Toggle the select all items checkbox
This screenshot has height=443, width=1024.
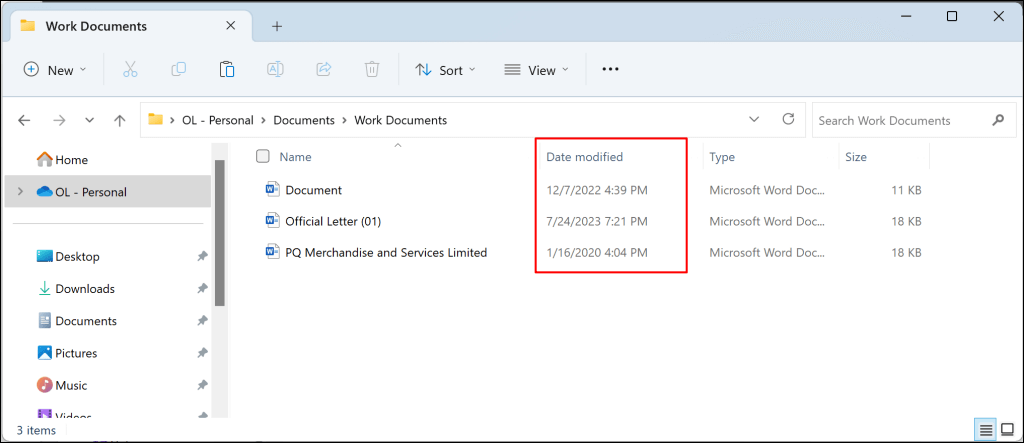click(263, 156)
